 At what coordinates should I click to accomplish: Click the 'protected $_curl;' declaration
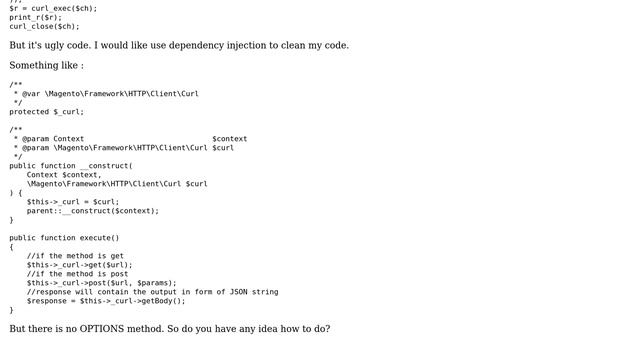[47, 111]
